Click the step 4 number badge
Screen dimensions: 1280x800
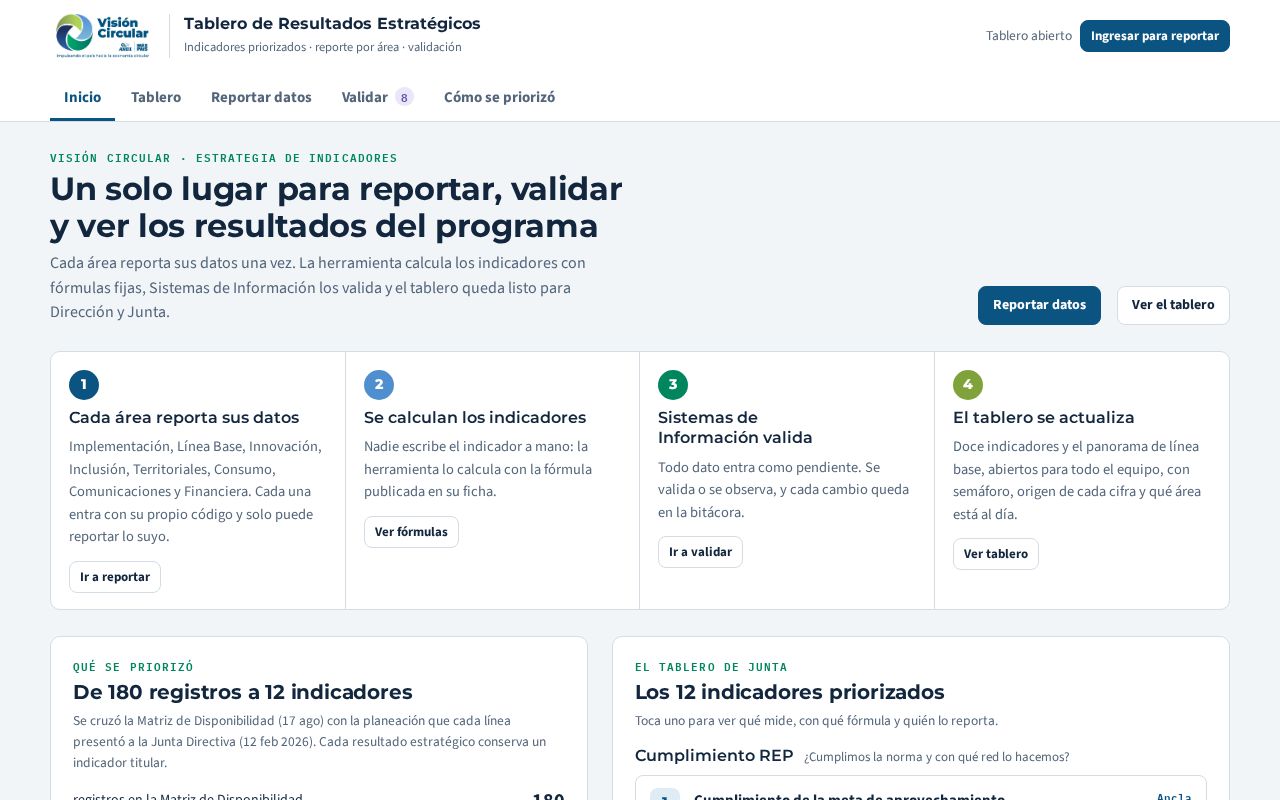(968, 385)
